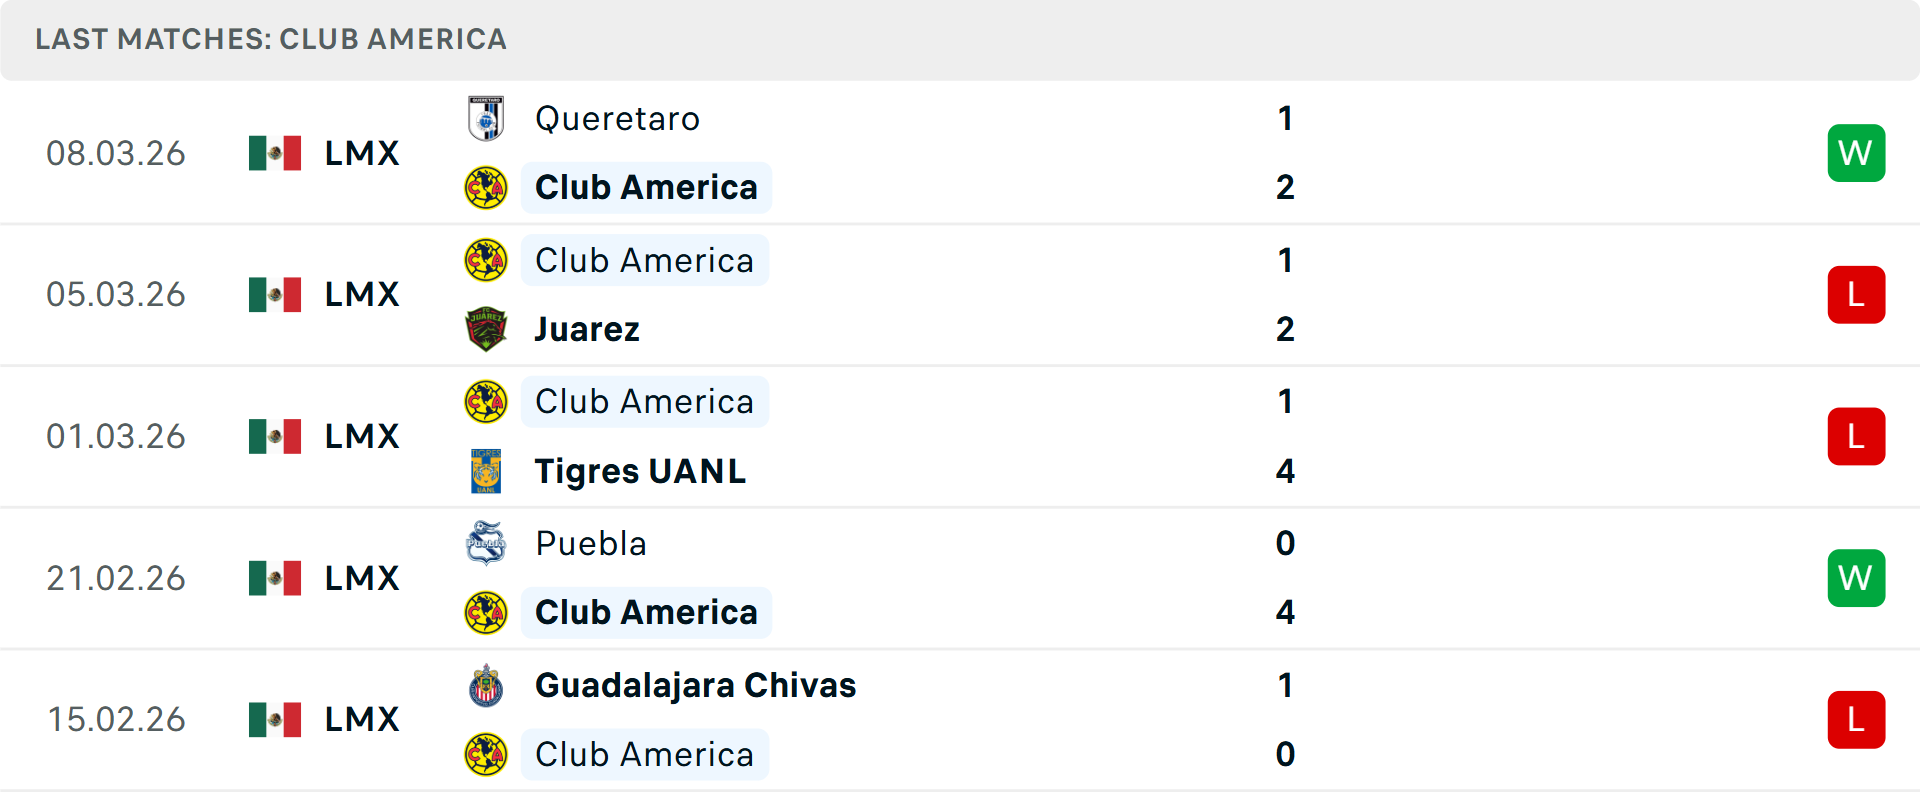This screenshot has width=1920, height=792.
Task: Click the LMX competition label on 05.03.26 row
Action: pos(362,294)
